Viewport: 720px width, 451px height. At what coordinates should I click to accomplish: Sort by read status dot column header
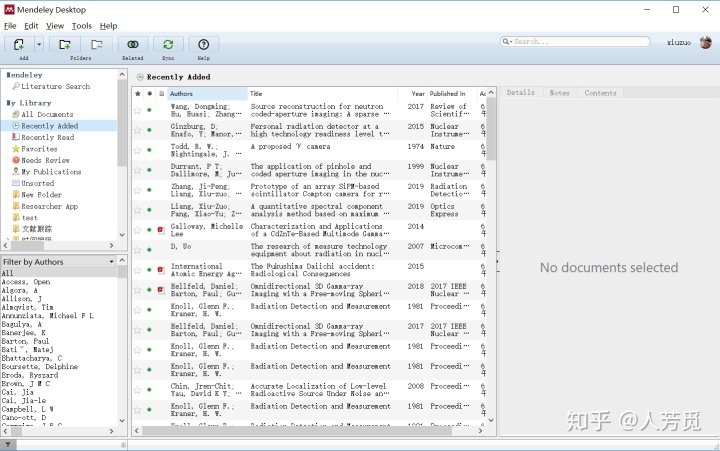[x=149, y=94]
